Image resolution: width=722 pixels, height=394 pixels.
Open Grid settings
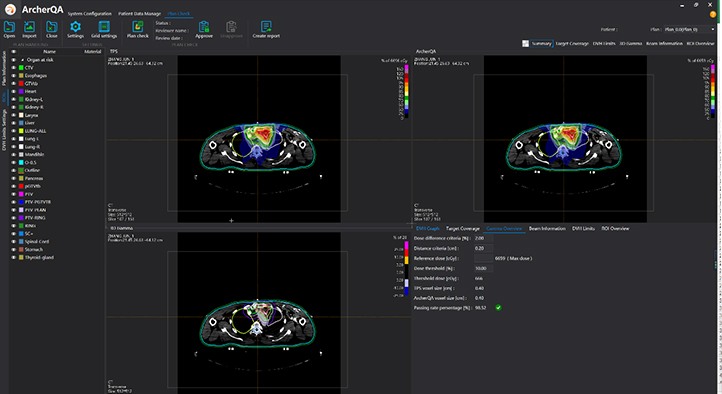[104, 27]
